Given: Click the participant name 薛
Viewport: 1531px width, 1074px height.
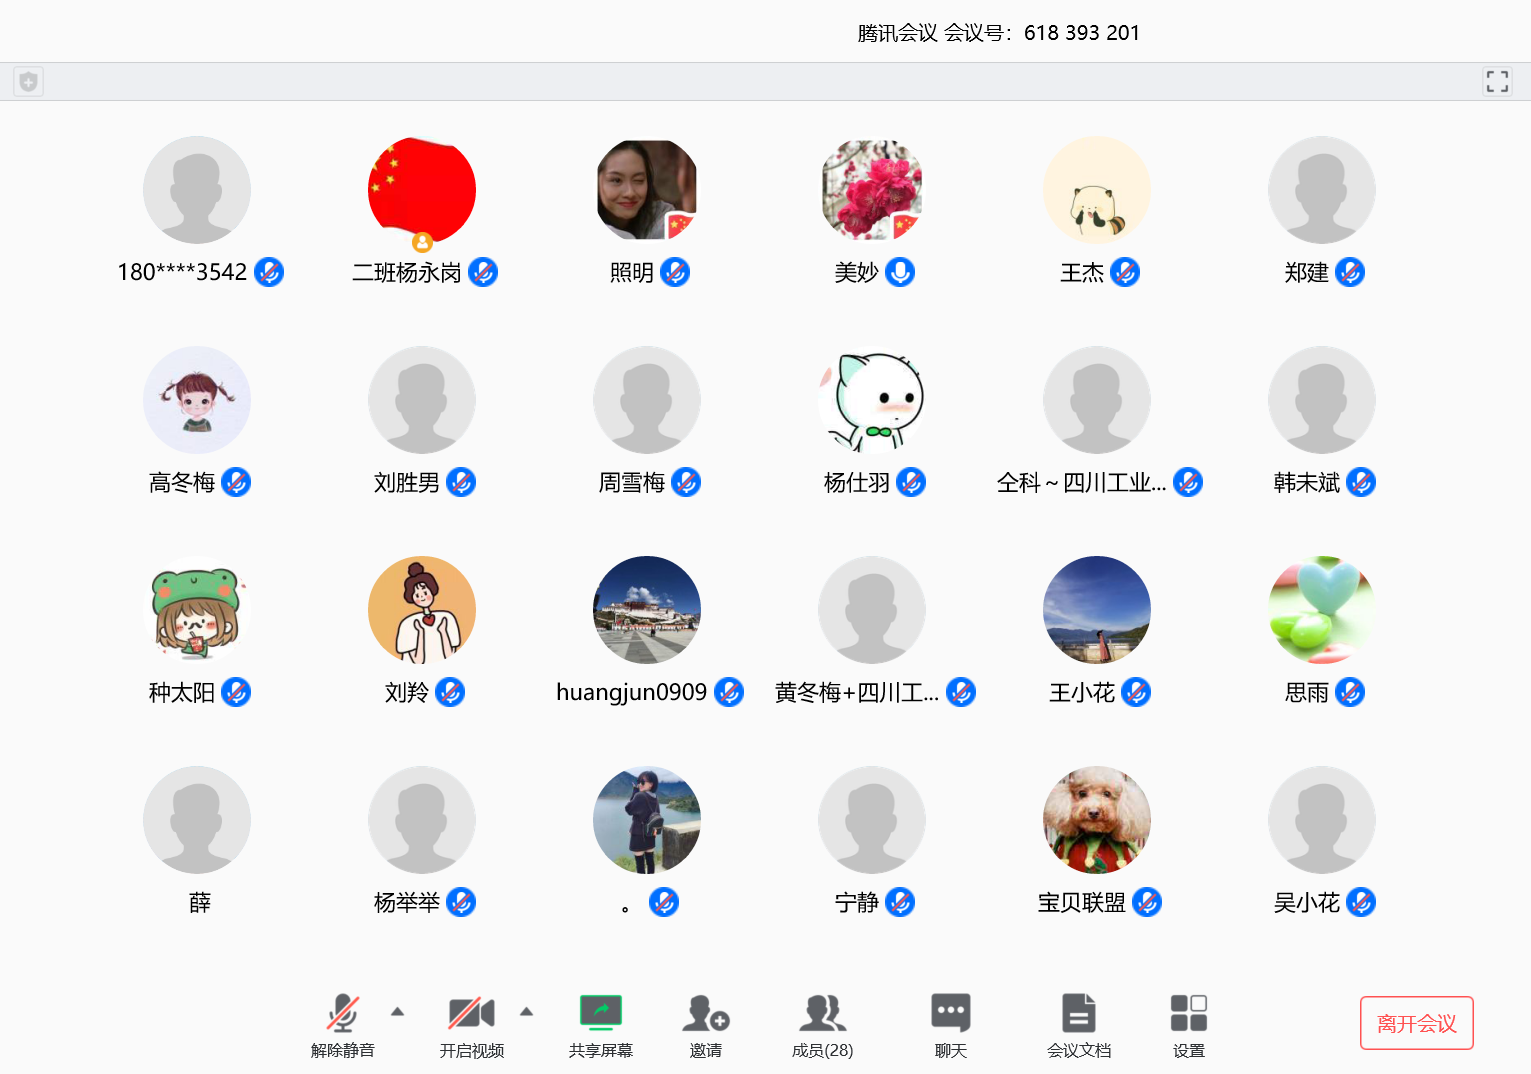Looking at the screenshot, I should coord(200,903).
